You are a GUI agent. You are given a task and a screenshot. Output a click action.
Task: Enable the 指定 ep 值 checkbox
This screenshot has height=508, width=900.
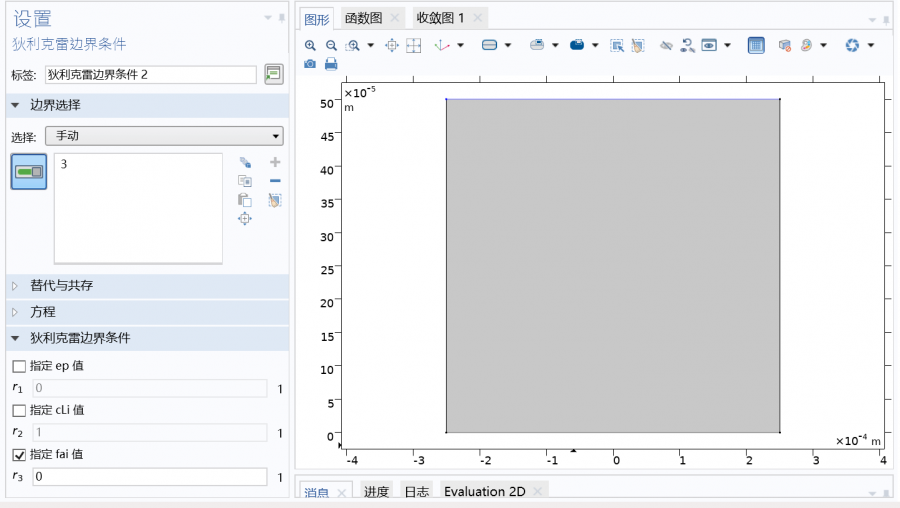coord(19,366)
